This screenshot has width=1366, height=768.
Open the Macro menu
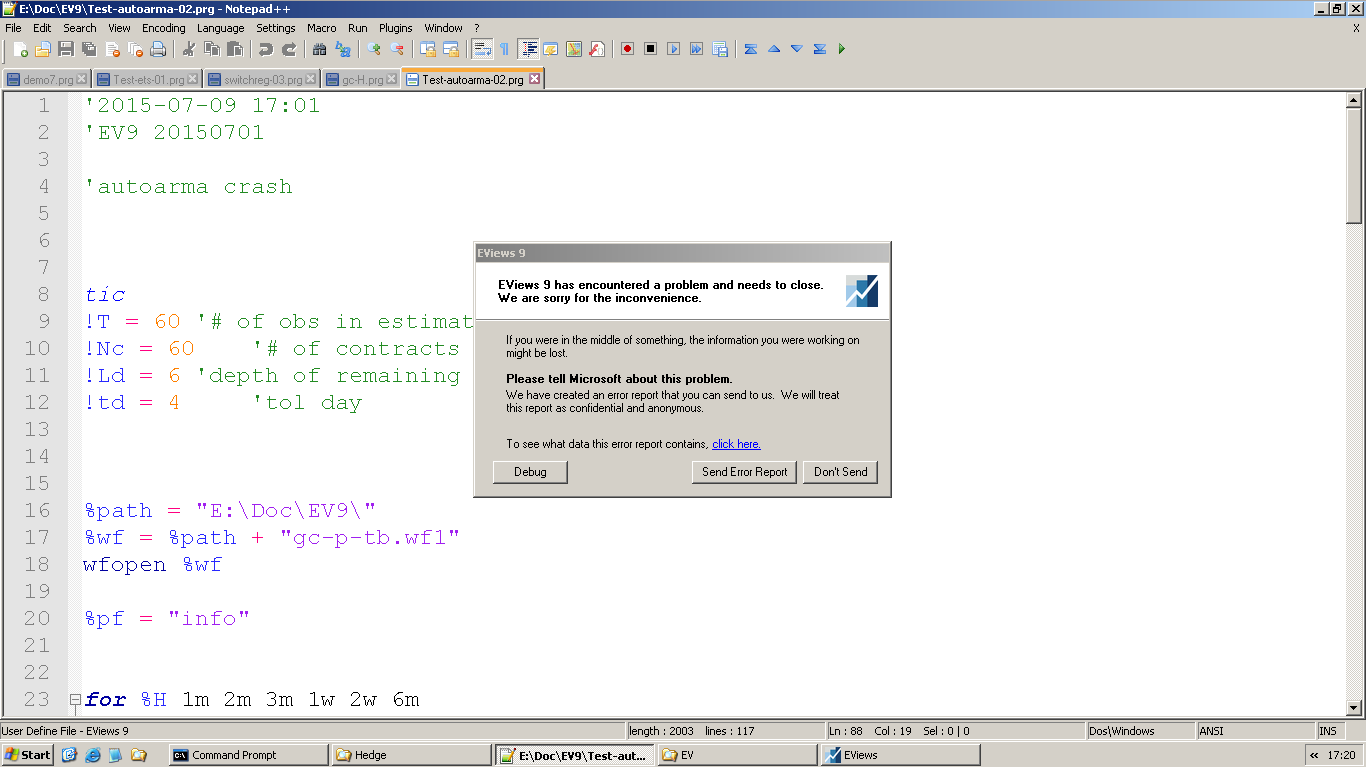click(322, 28)
